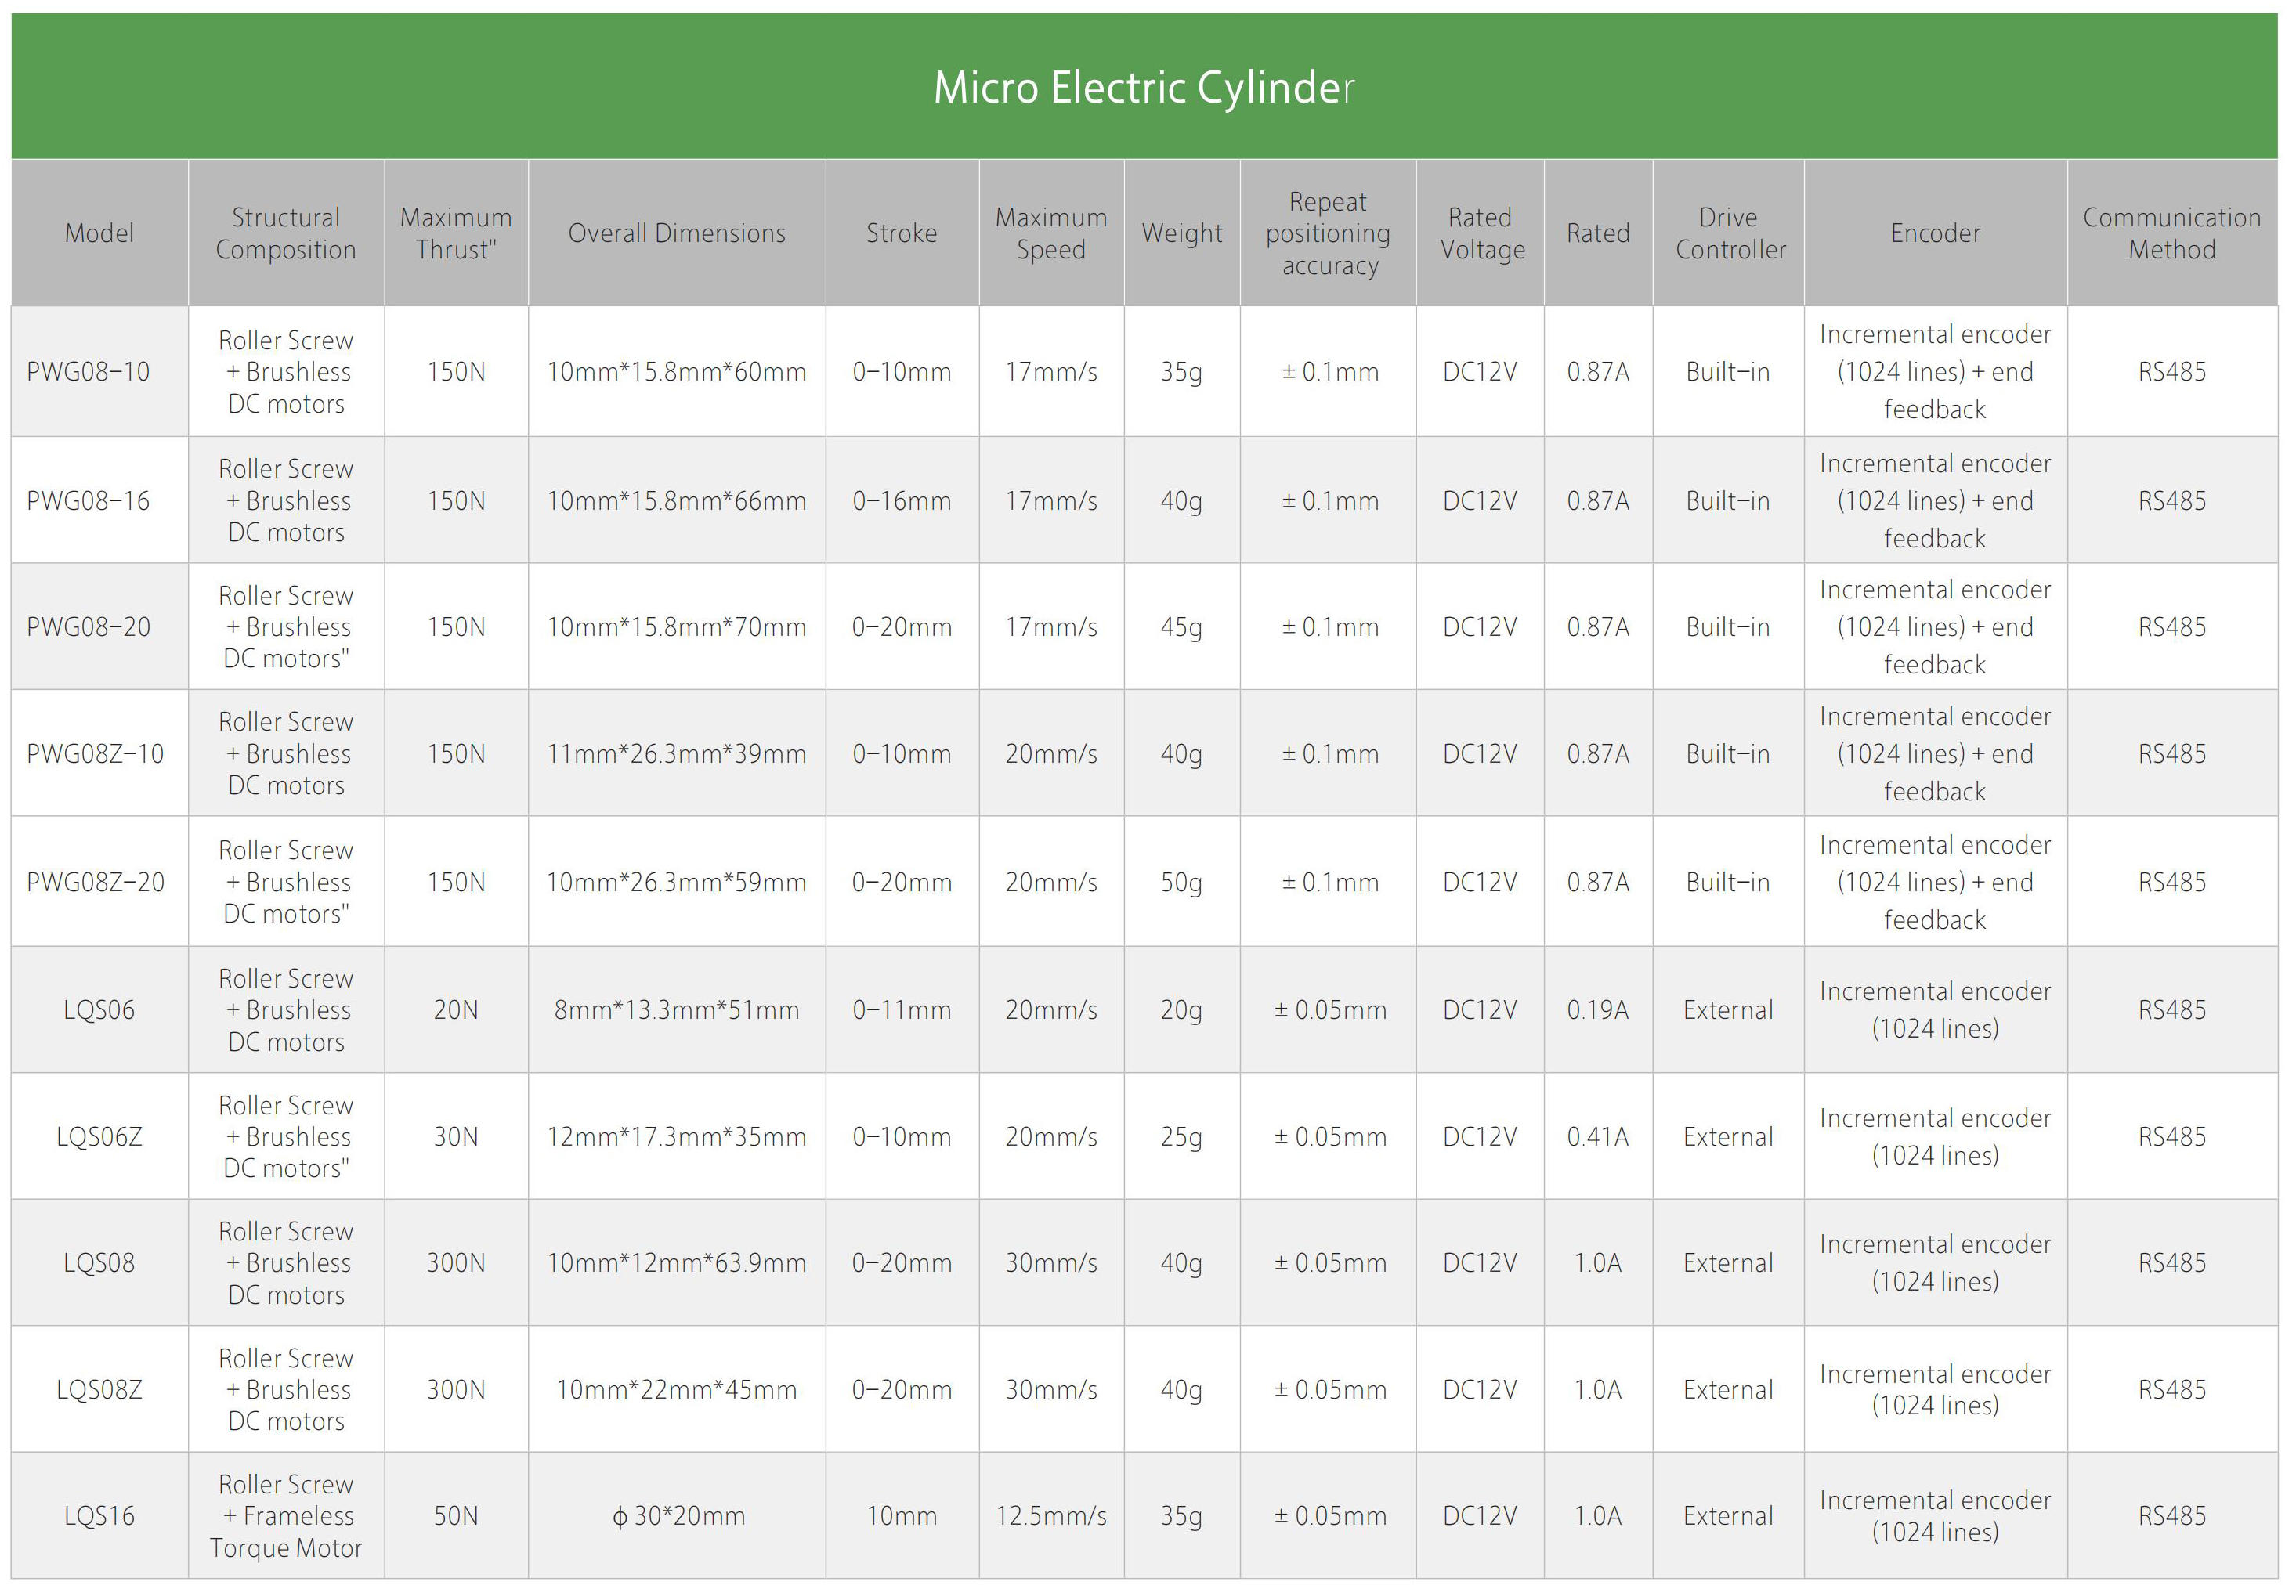The image size is (2296, 1596).
Task: Click the 0-11mm stroke cell
Action: click(902, 1010)
